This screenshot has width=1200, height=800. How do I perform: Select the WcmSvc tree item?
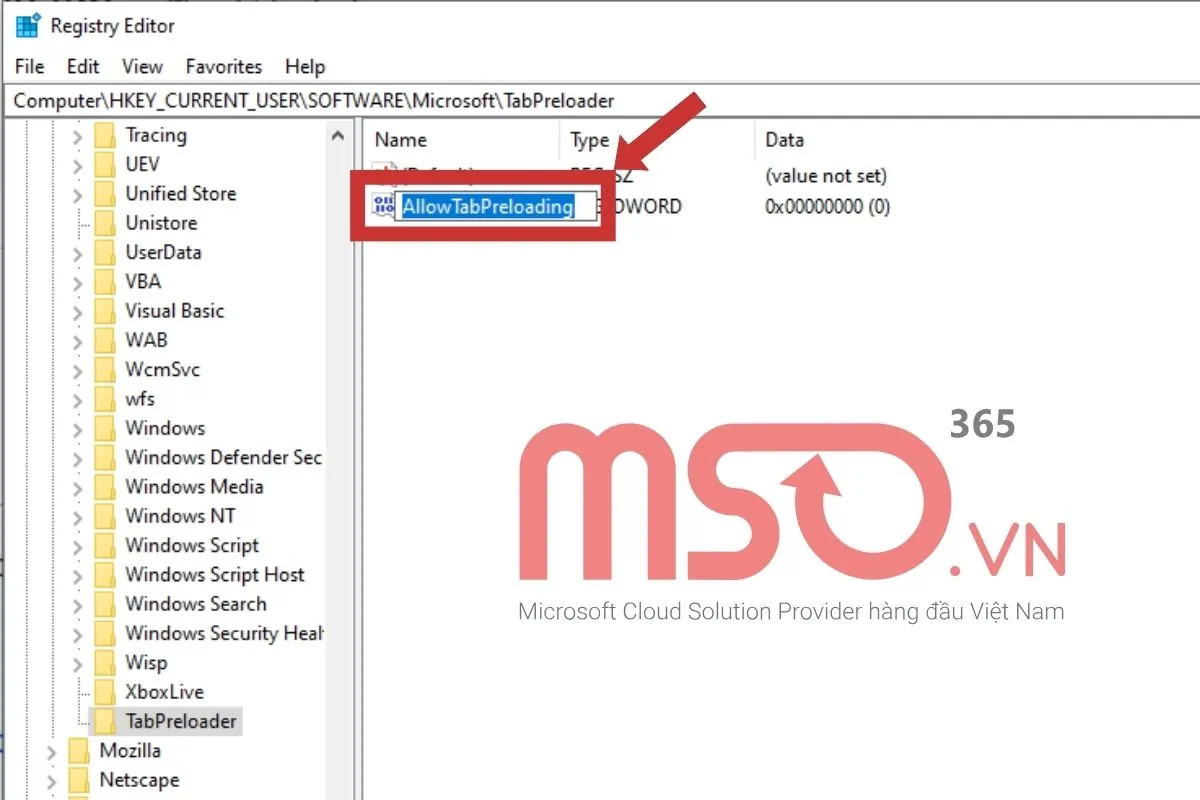[x=162, y=369]
